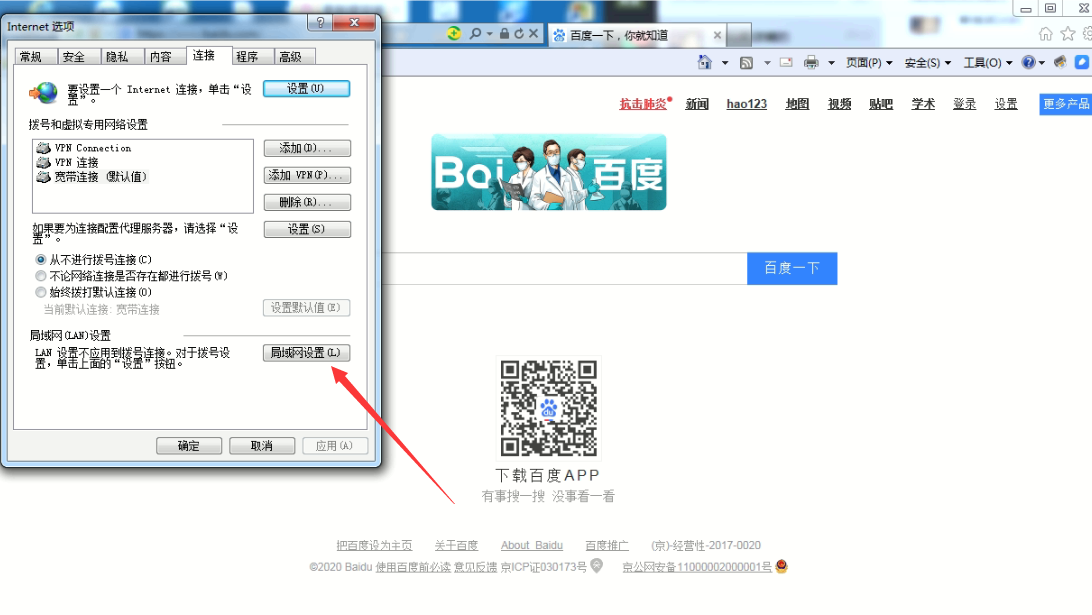The image size is (1092, 615).
Task: Click the blue square icon at command bar end
Action: 1082,62
